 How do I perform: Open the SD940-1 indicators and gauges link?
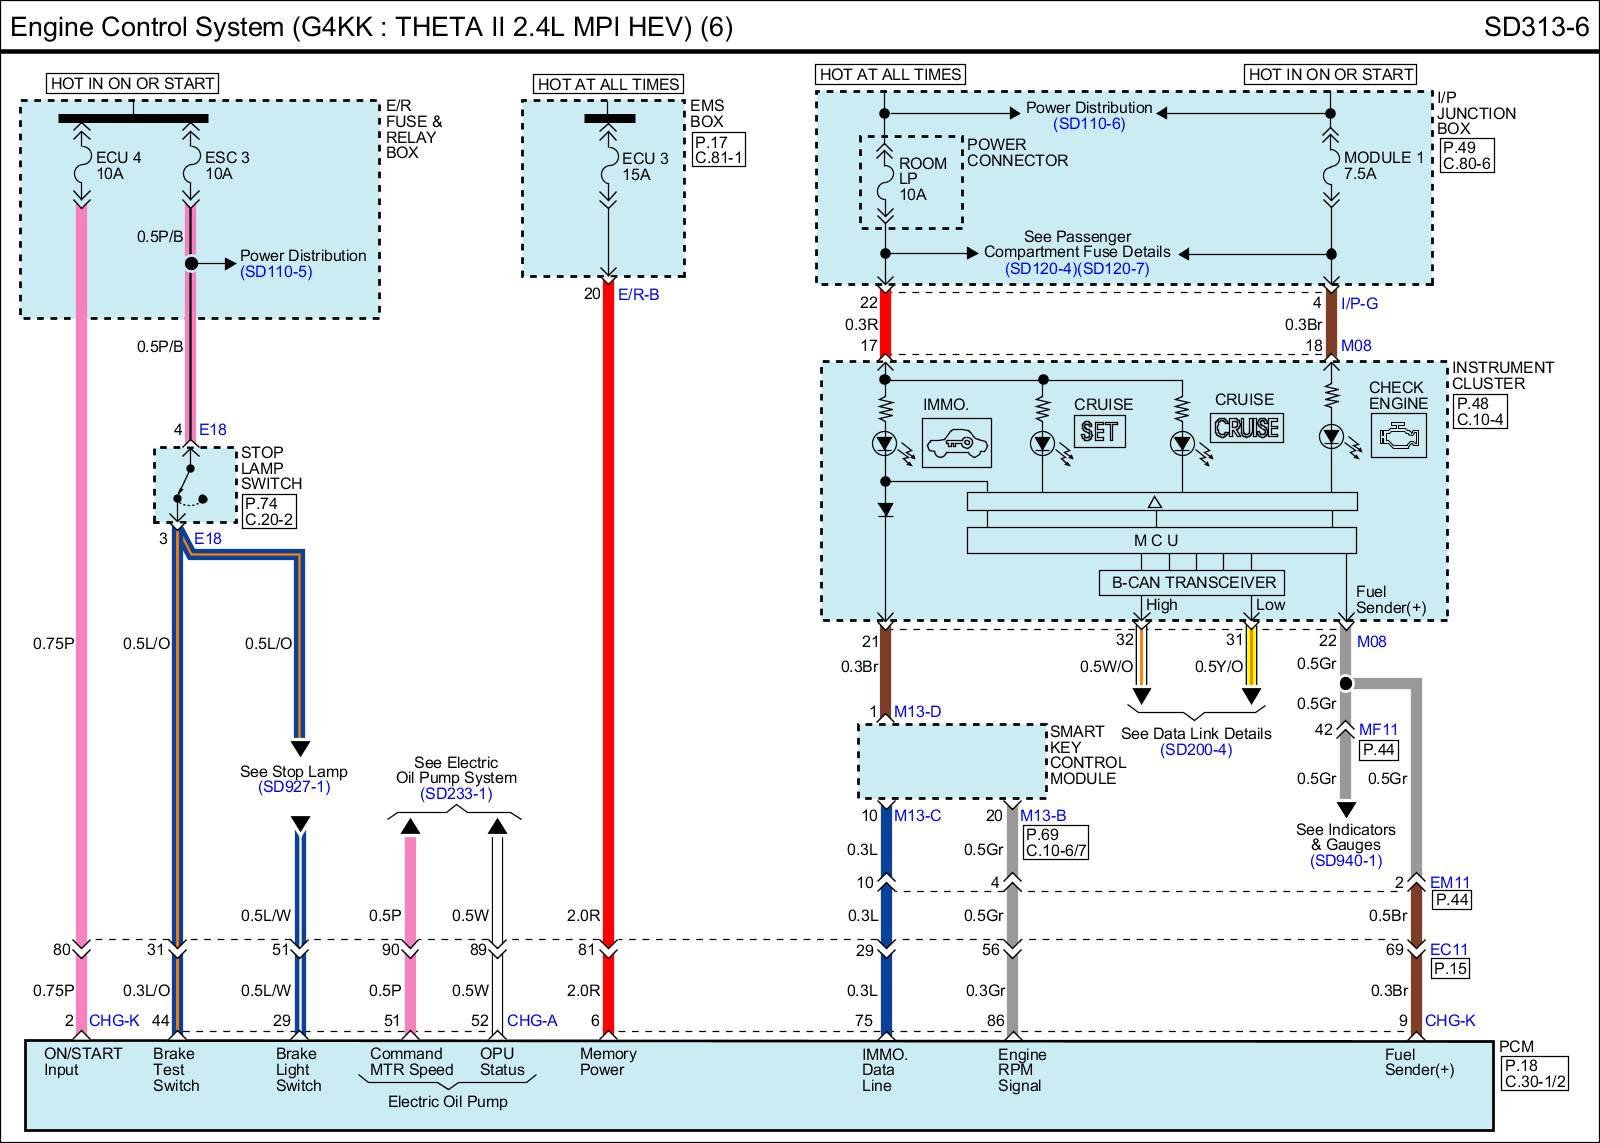pos(1346,860)
